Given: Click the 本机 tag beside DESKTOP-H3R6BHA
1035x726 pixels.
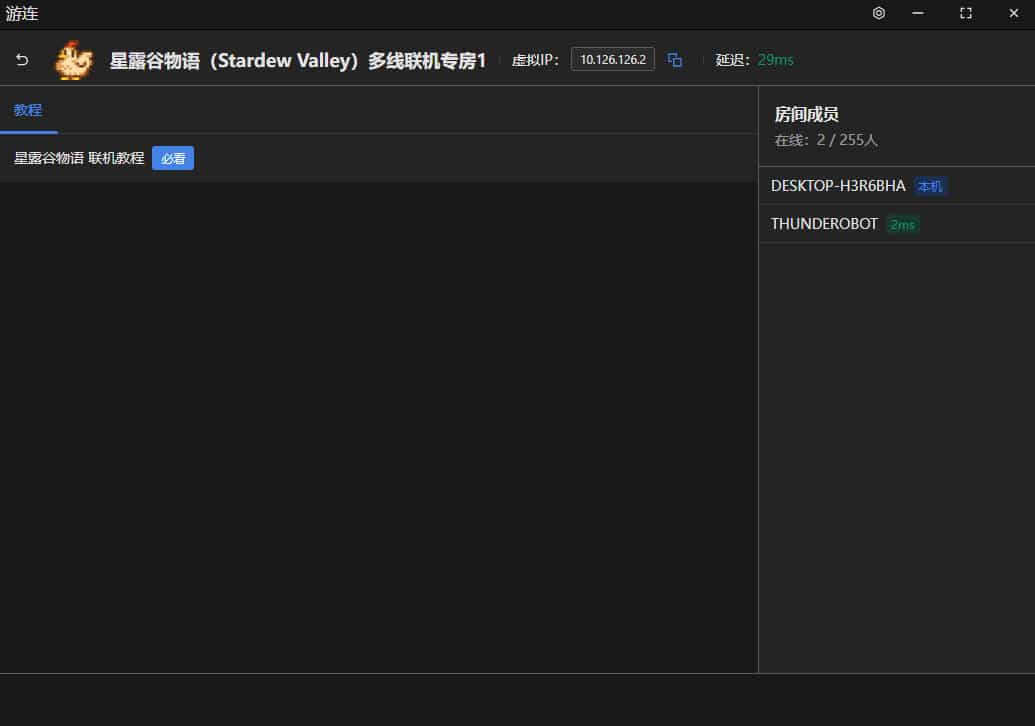Looking at the screenshot, I should tap(930, 187).
